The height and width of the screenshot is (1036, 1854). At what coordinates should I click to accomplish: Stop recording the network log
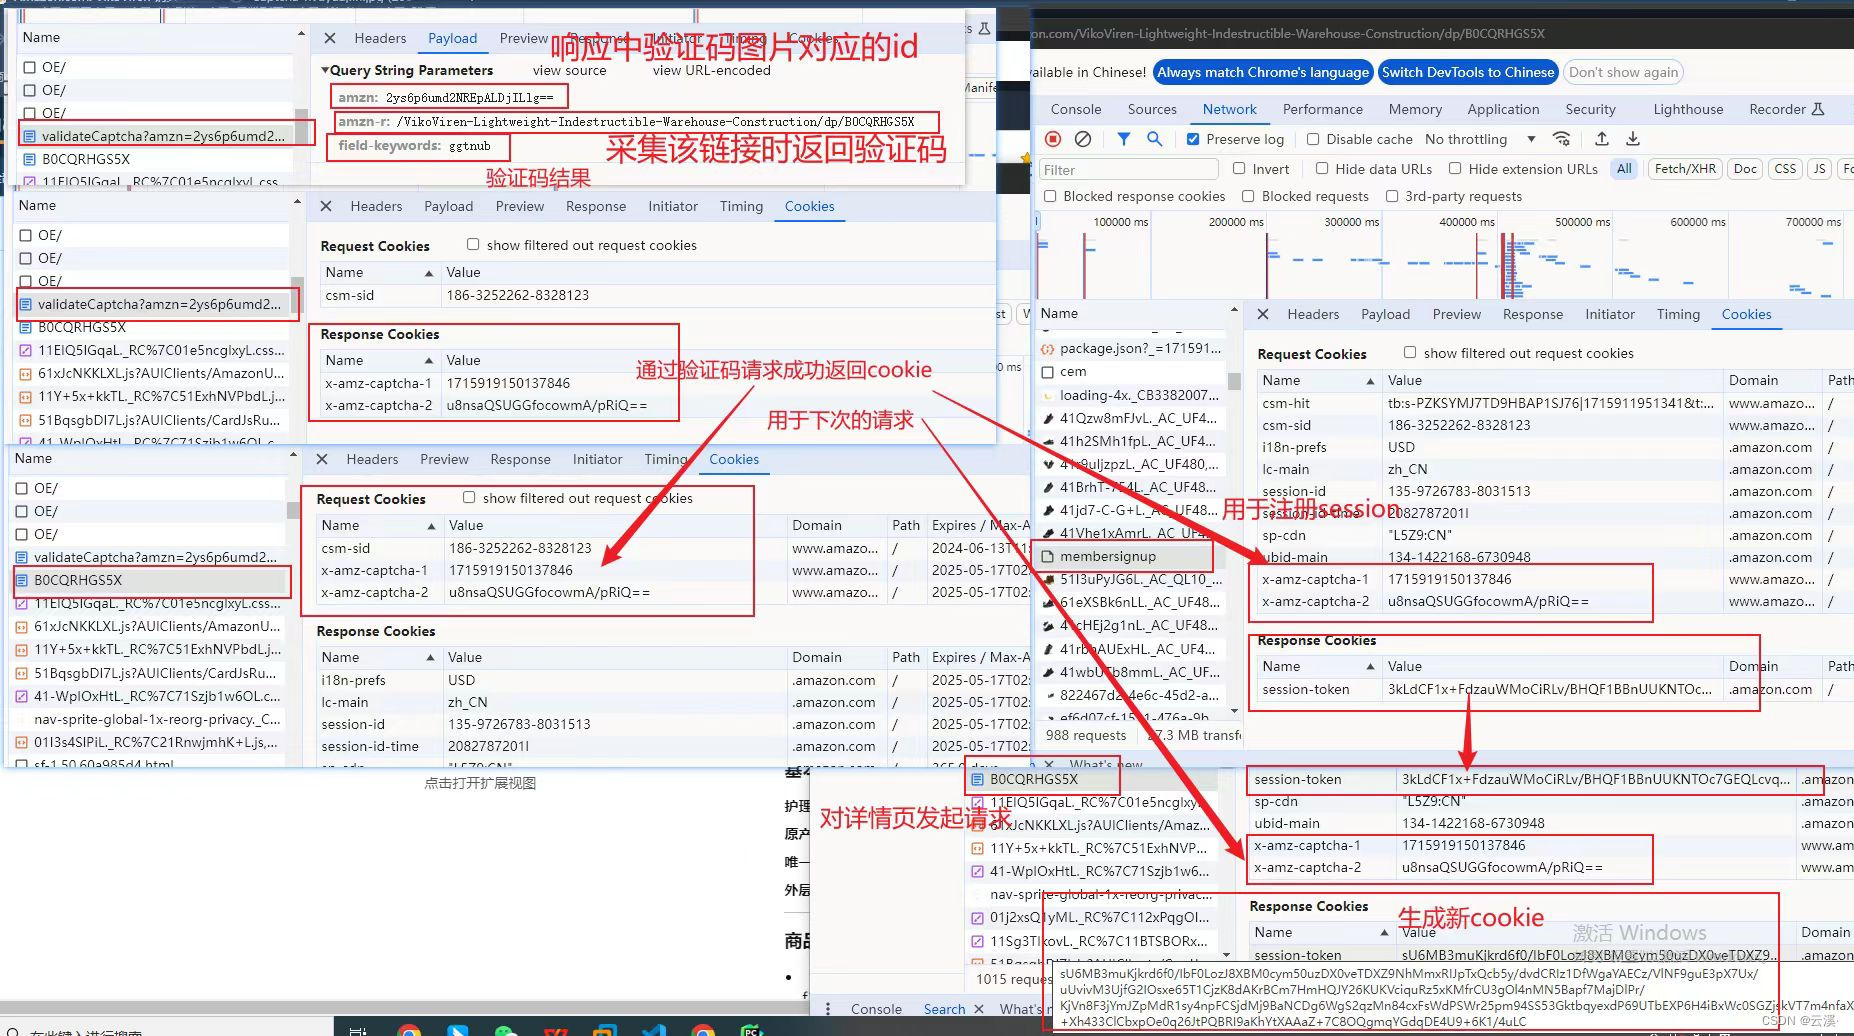pos(1053,139)
